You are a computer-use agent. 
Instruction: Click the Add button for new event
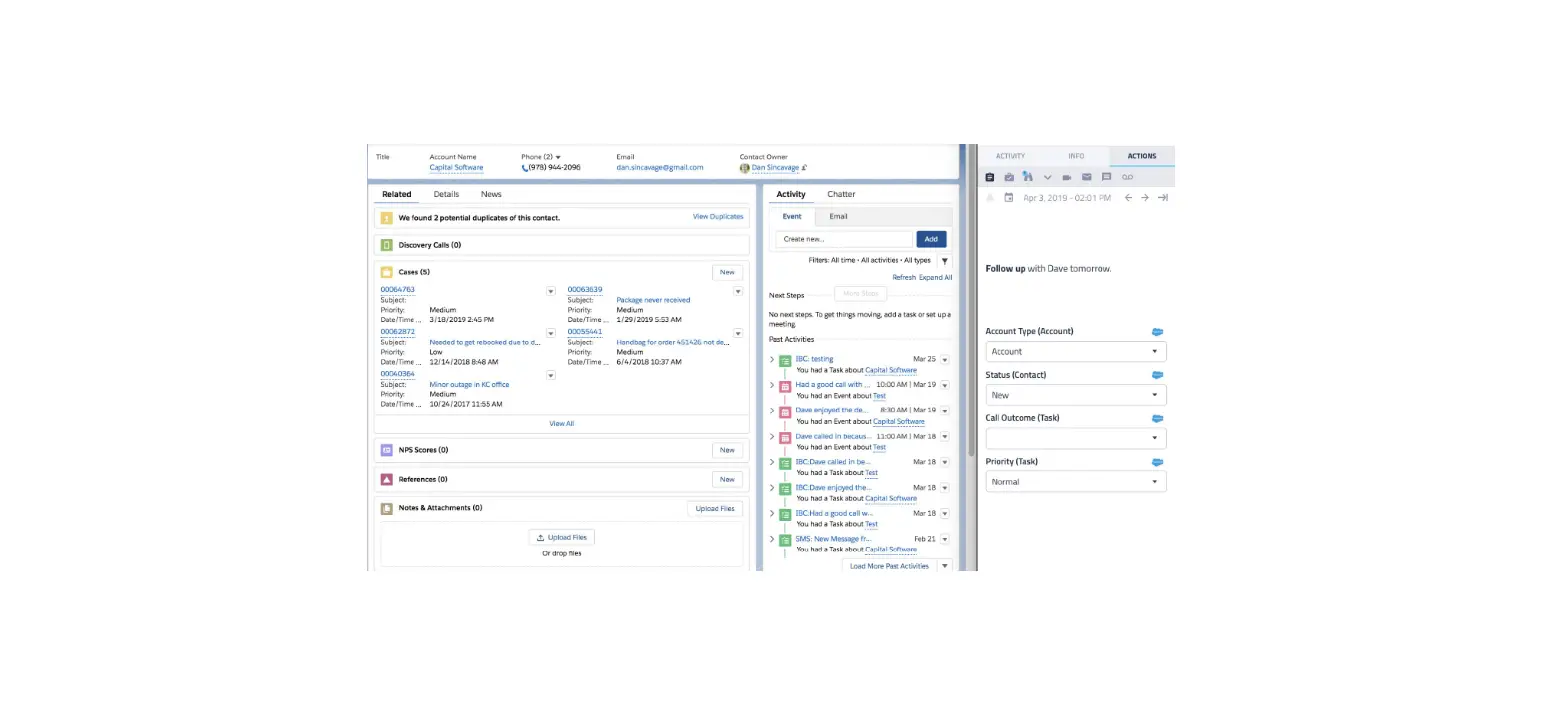(x=931, y=239)
